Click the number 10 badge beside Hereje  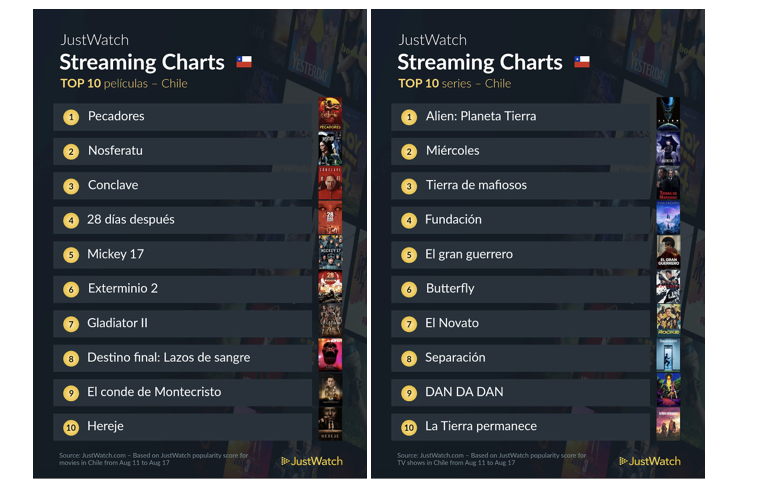click(x=71, y=428)
